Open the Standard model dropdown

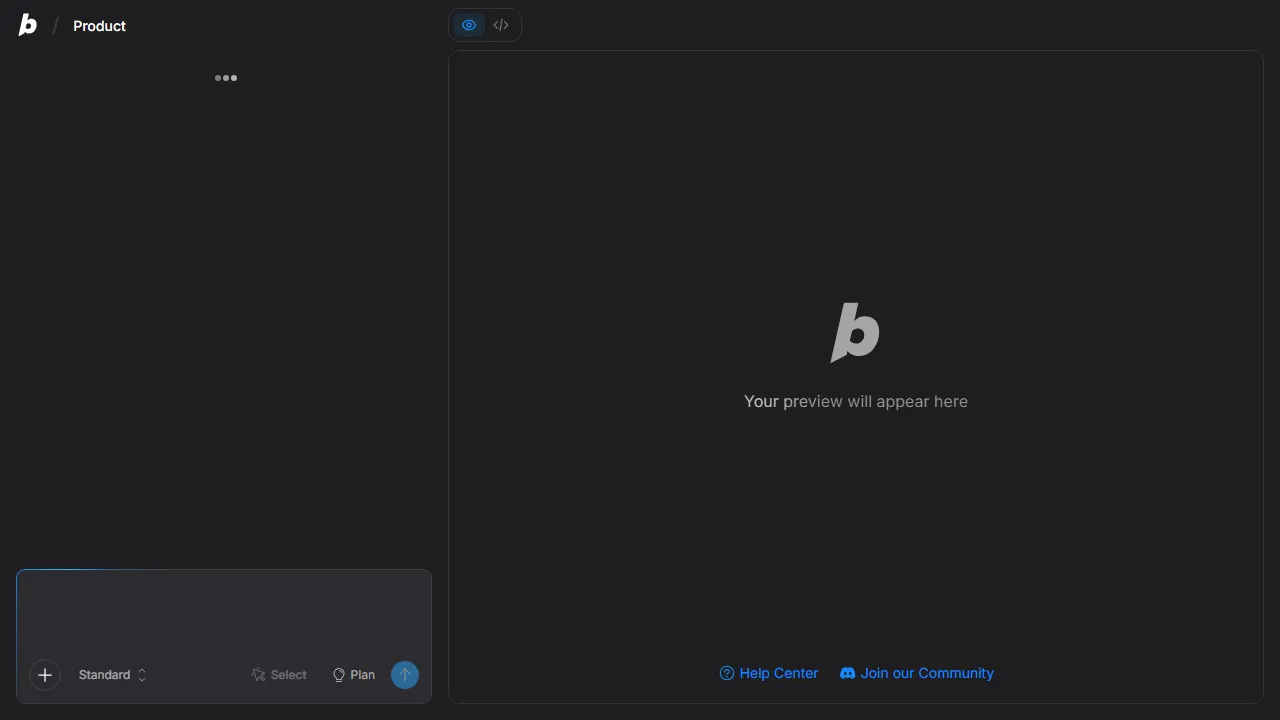[112, 675]
